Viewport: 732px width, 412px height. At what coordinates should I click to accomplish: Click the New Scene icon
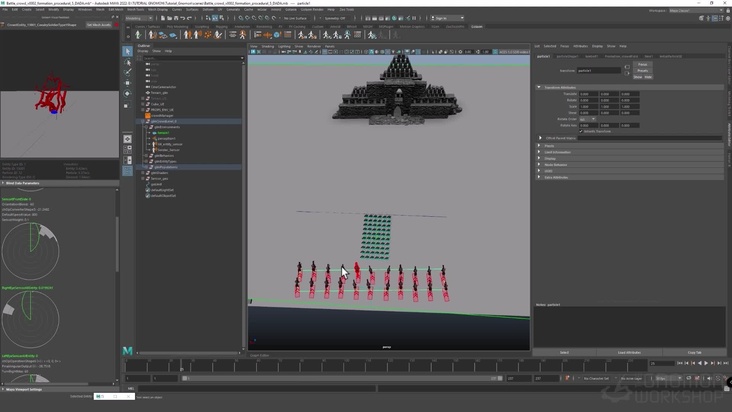tap(163, 18)
